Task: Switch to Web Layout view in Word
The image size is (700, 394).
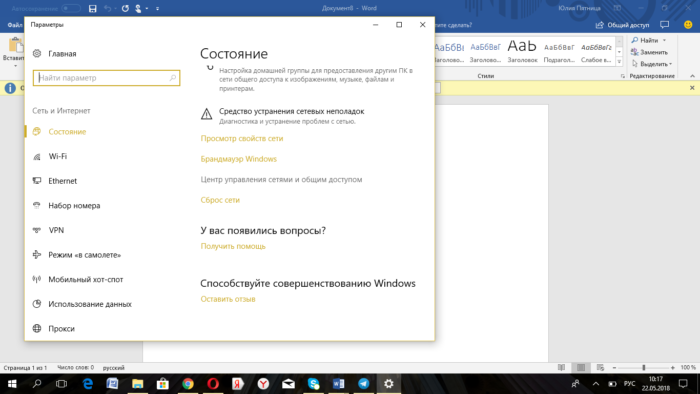Action: click(x=600, y=368)
